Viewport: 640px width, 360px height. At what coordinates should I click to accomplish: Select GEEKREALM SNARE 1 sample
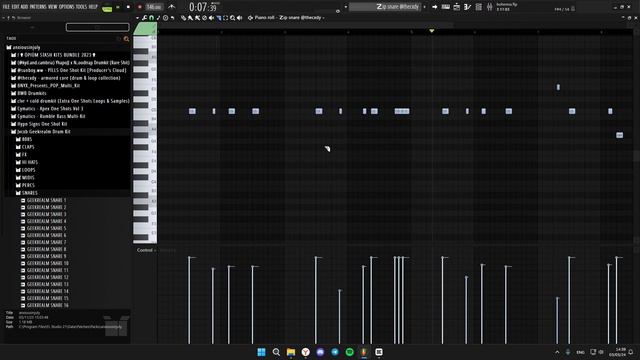[x=43, y=200]
